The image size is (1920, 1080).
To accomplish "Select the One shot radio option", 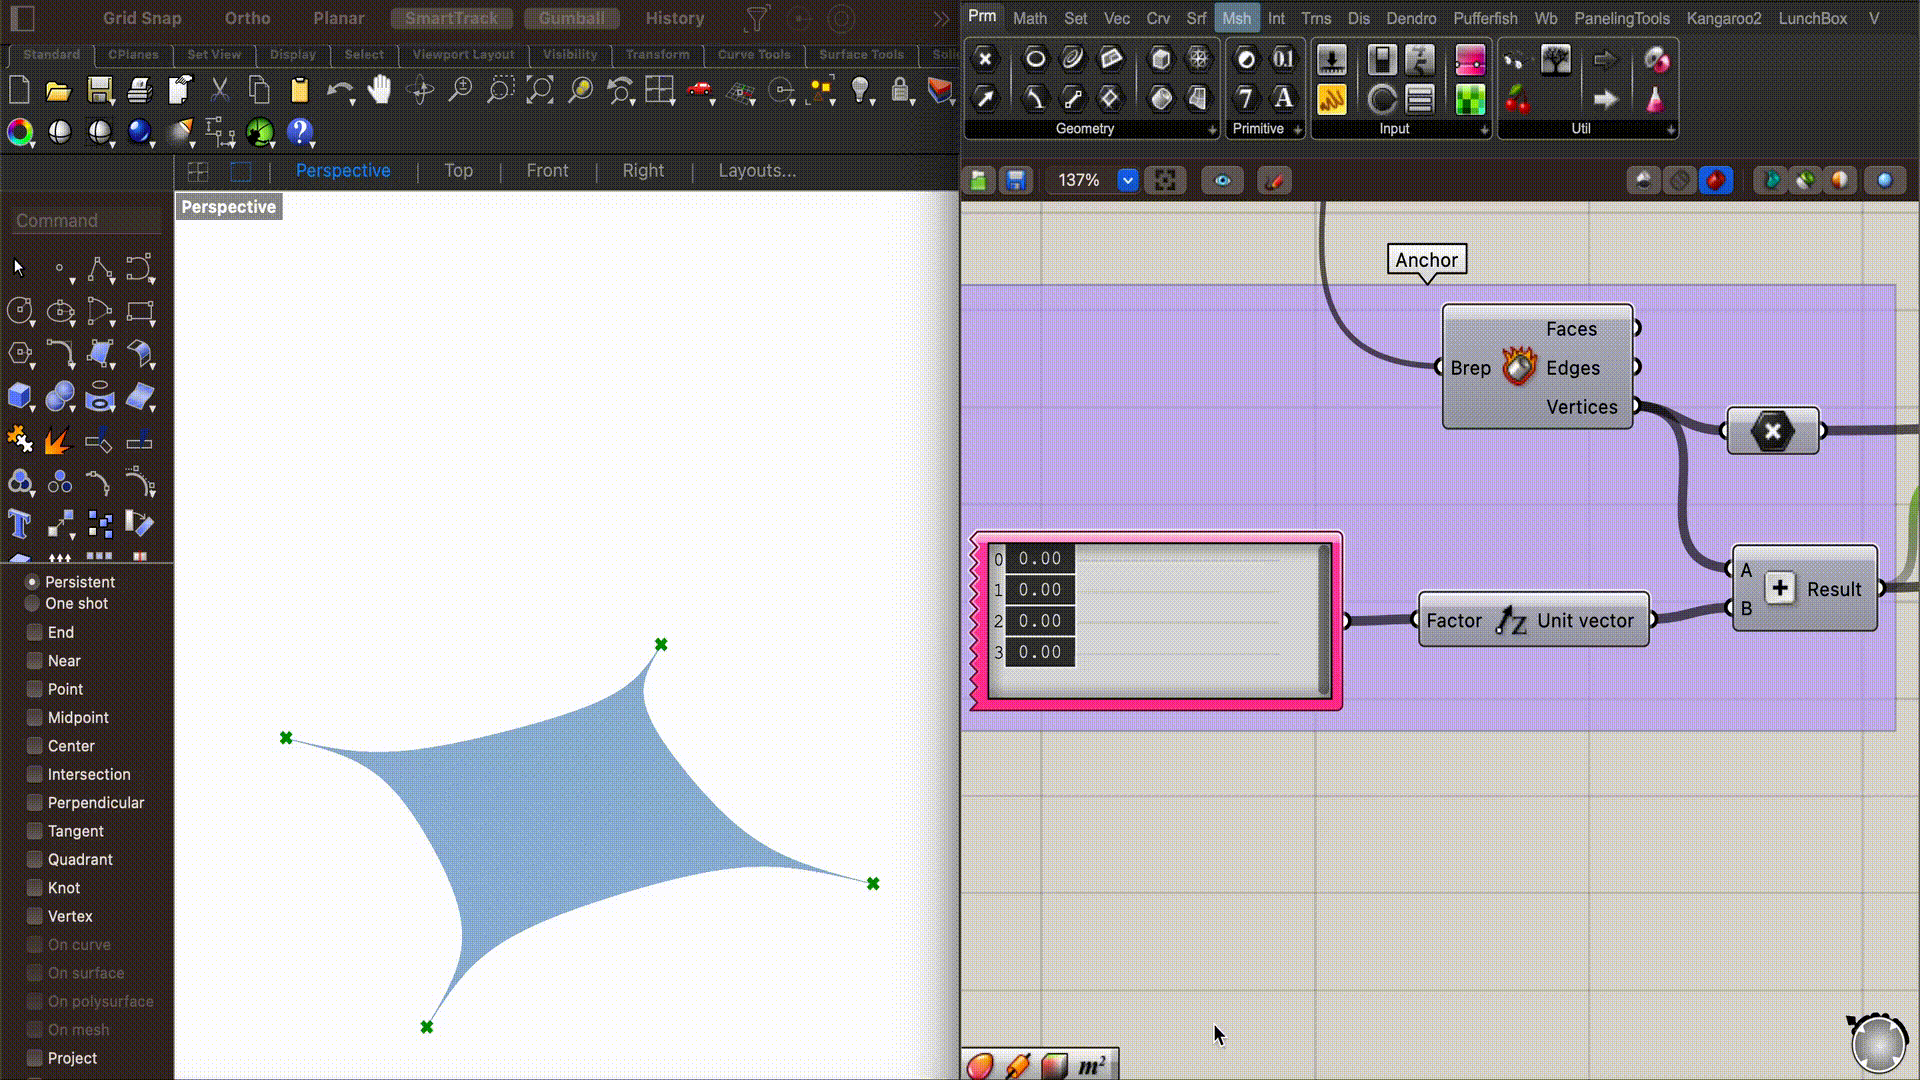I will click(32, 604).
